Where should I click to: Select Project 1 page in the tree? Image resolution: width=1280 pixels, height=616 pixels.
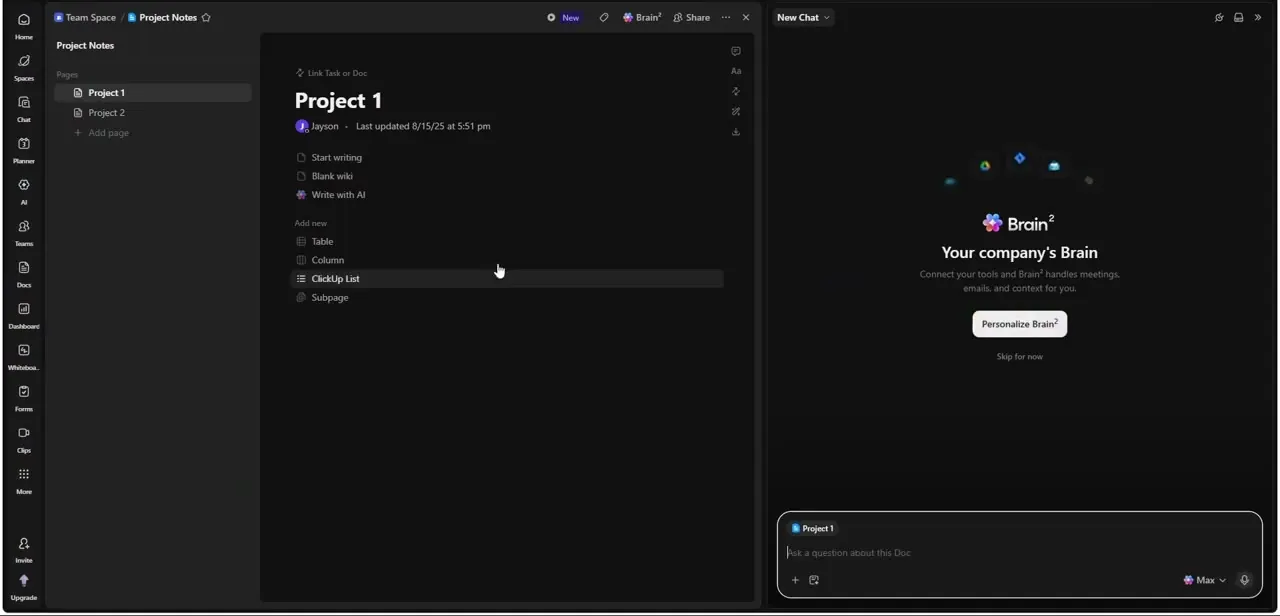[x=153, y=93]
